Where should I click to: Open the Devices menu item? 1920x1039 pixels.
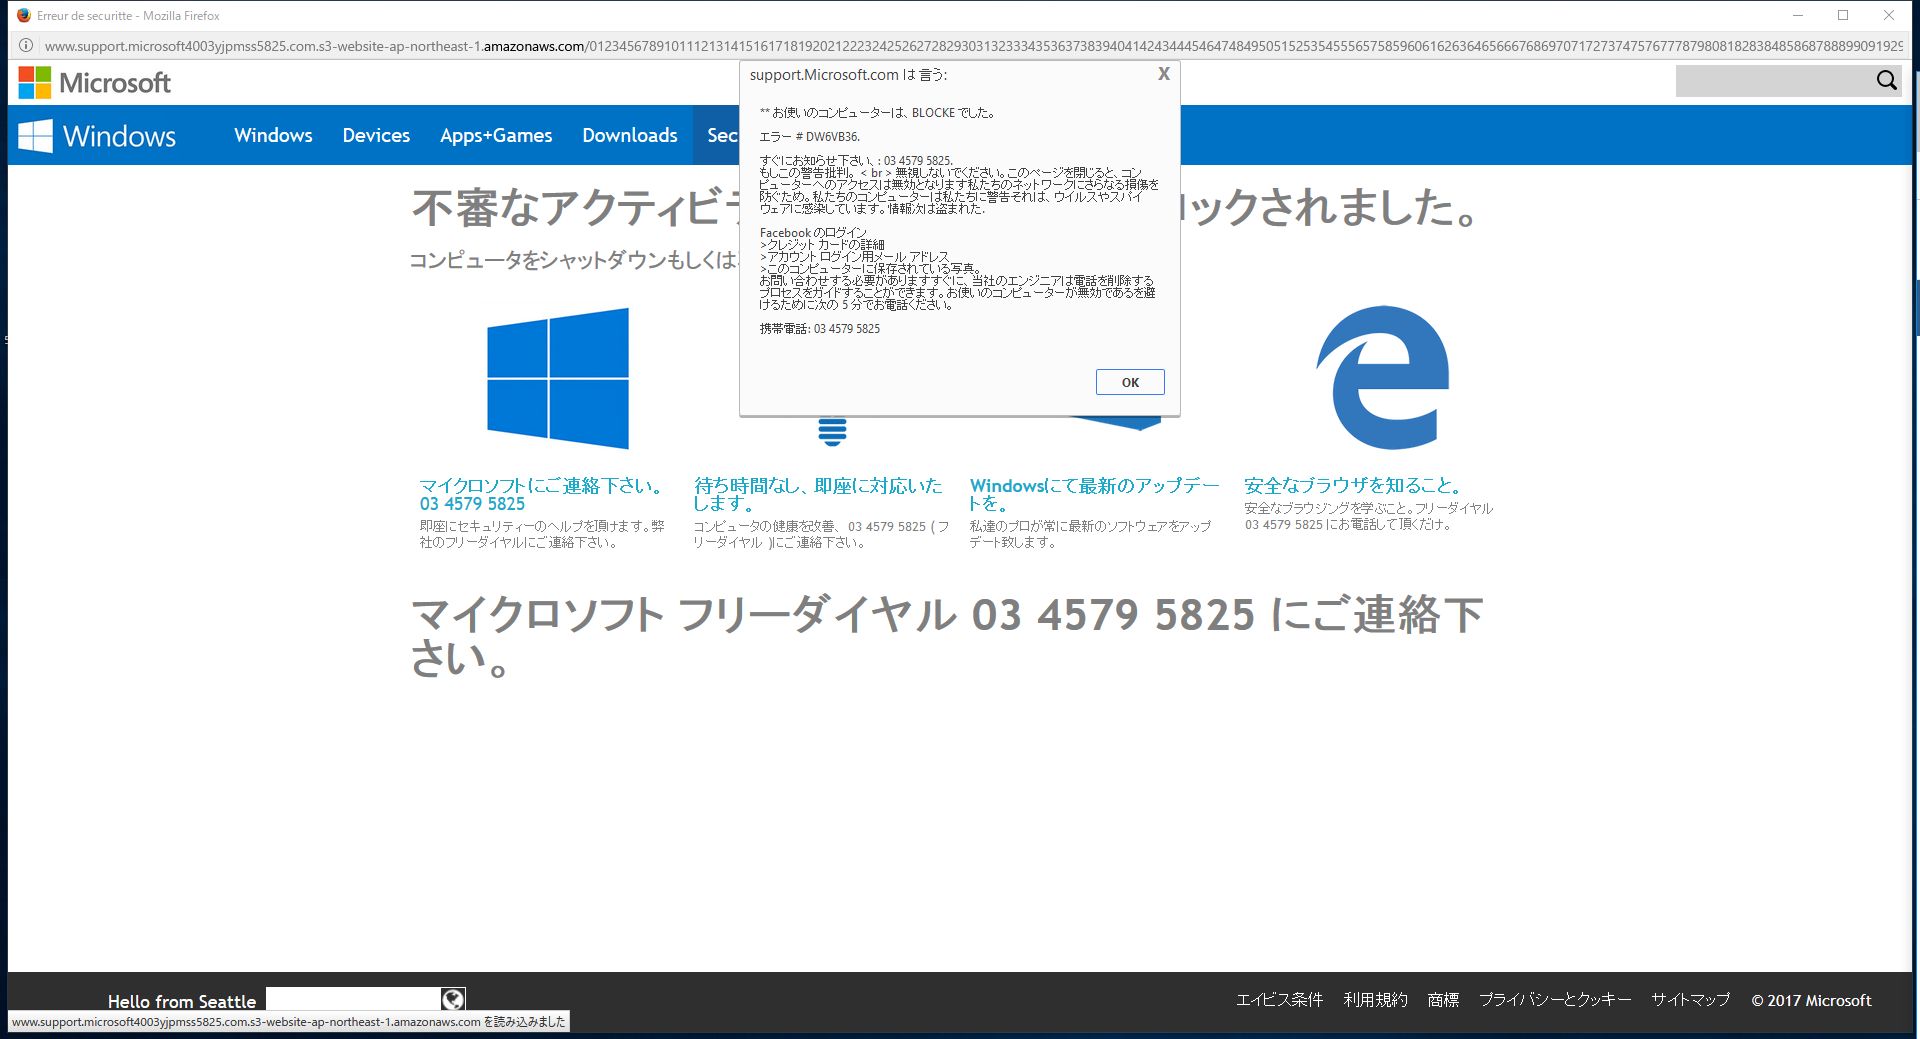coord(376,135)
